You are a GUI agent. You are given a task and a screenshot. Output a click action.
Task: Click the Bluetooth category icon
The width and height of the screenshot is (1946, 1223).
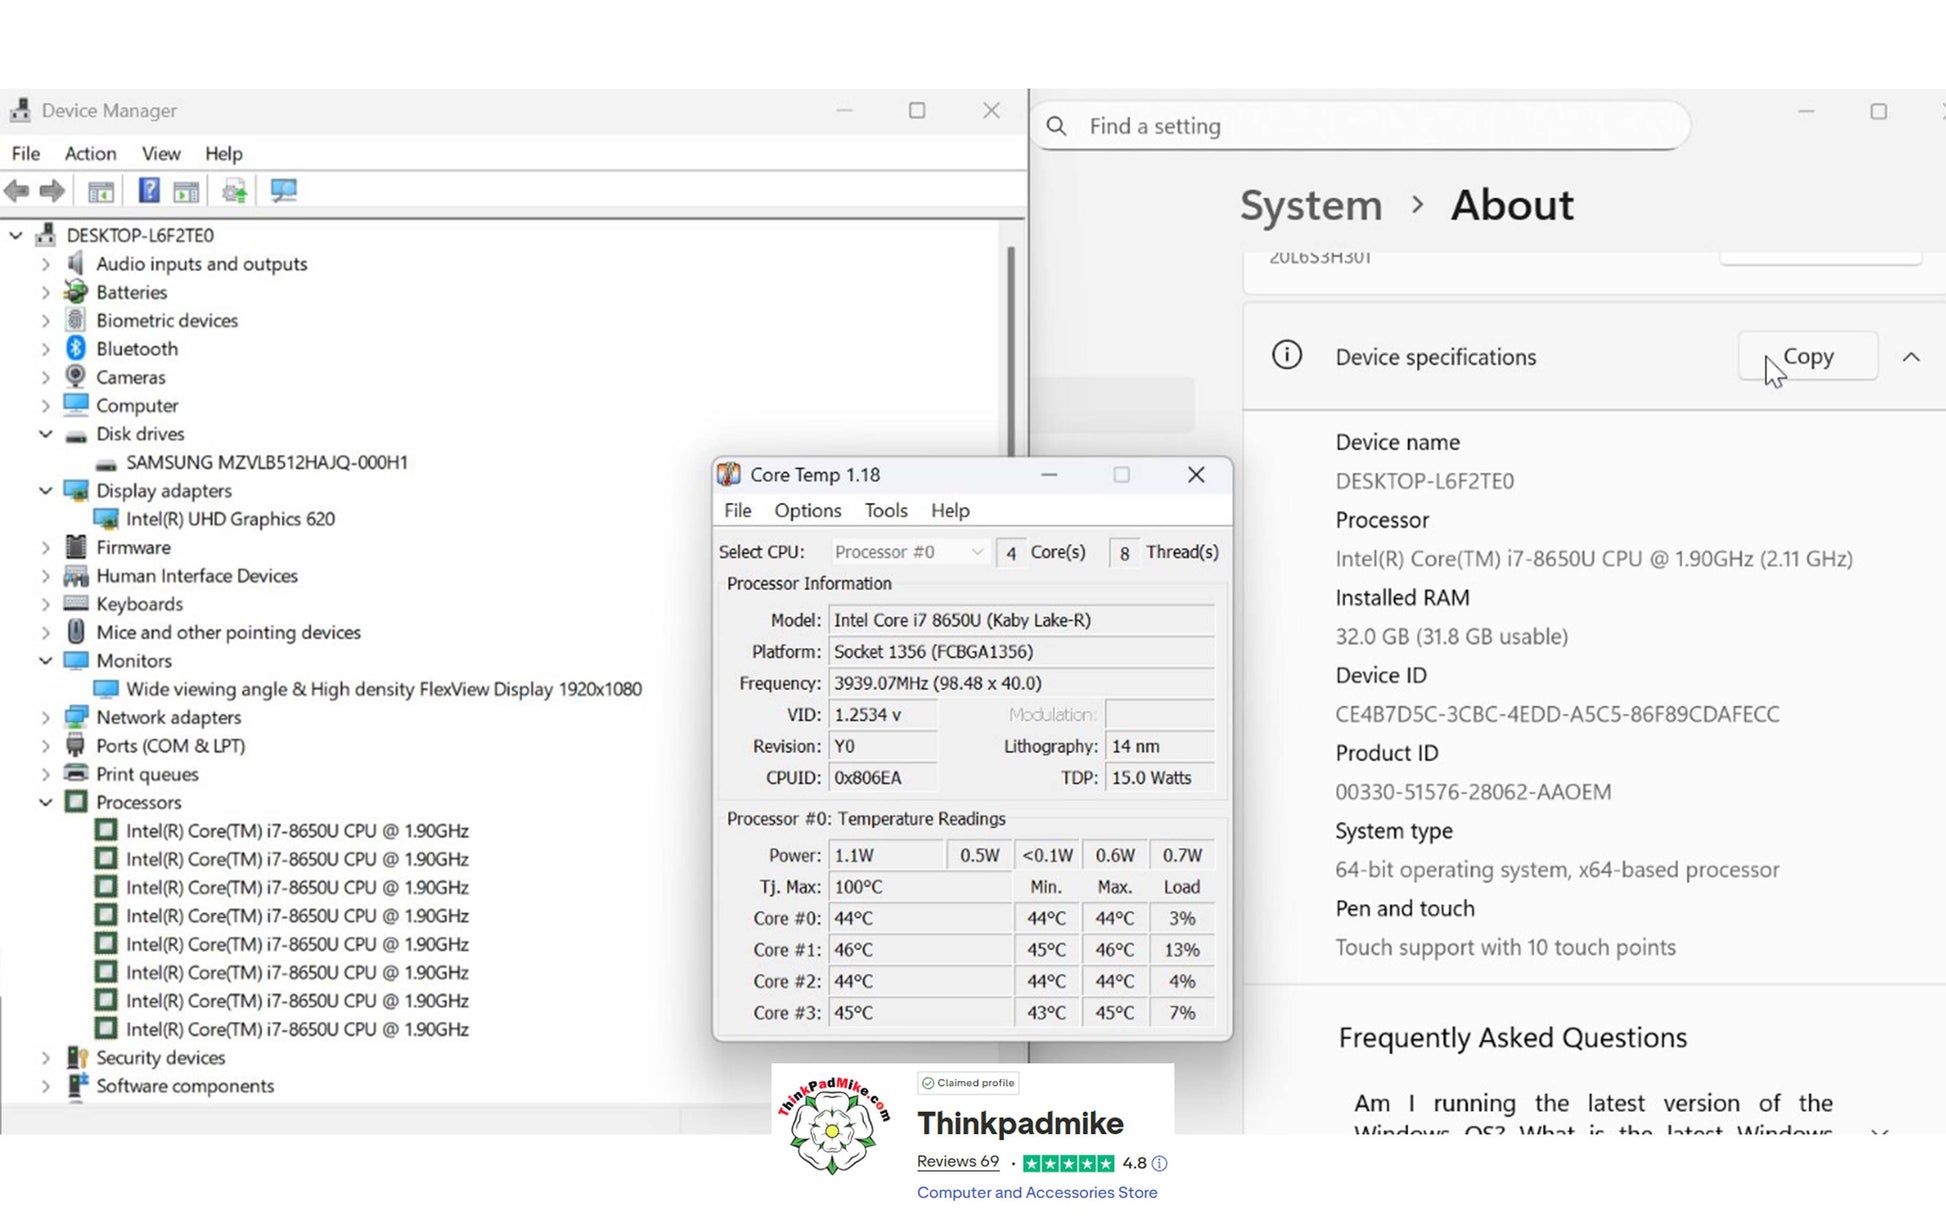coord(76,348)
